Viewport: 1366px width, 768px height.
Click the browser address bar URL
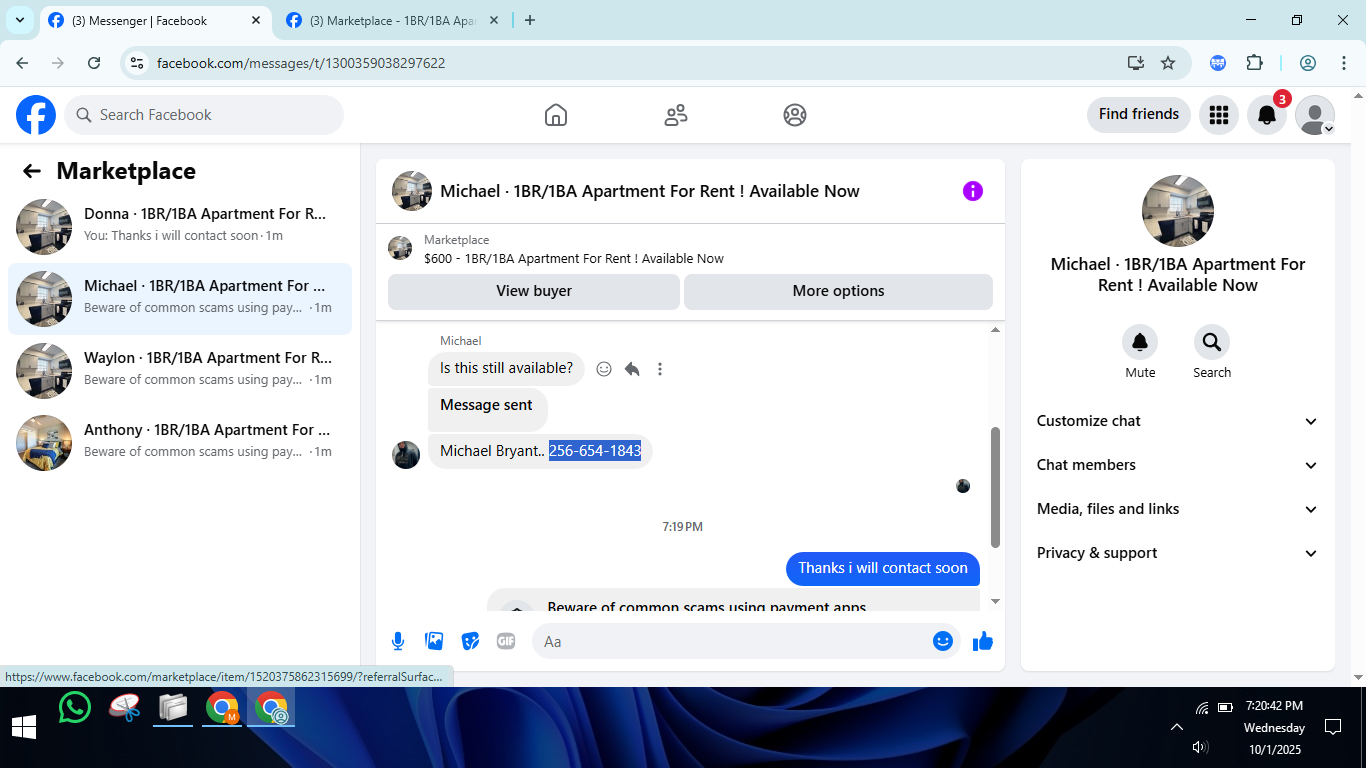pyautogui.click(x=301, y=63)
